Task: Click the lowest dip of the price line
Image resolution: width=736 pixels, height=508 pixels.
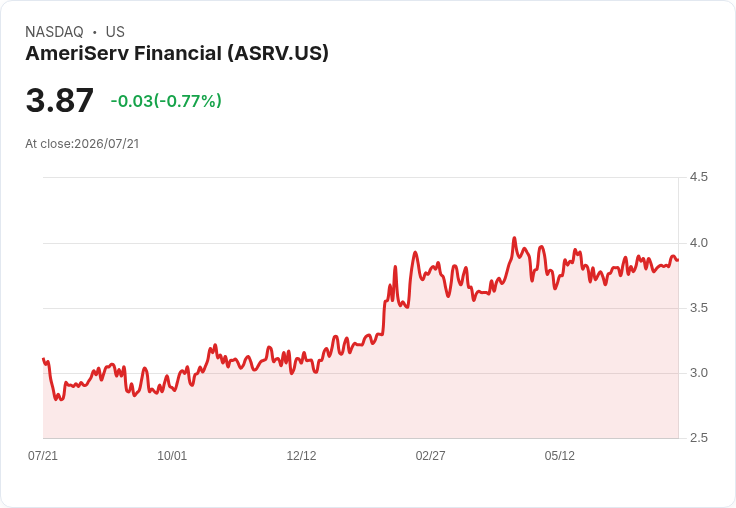Action: point(58,399)
